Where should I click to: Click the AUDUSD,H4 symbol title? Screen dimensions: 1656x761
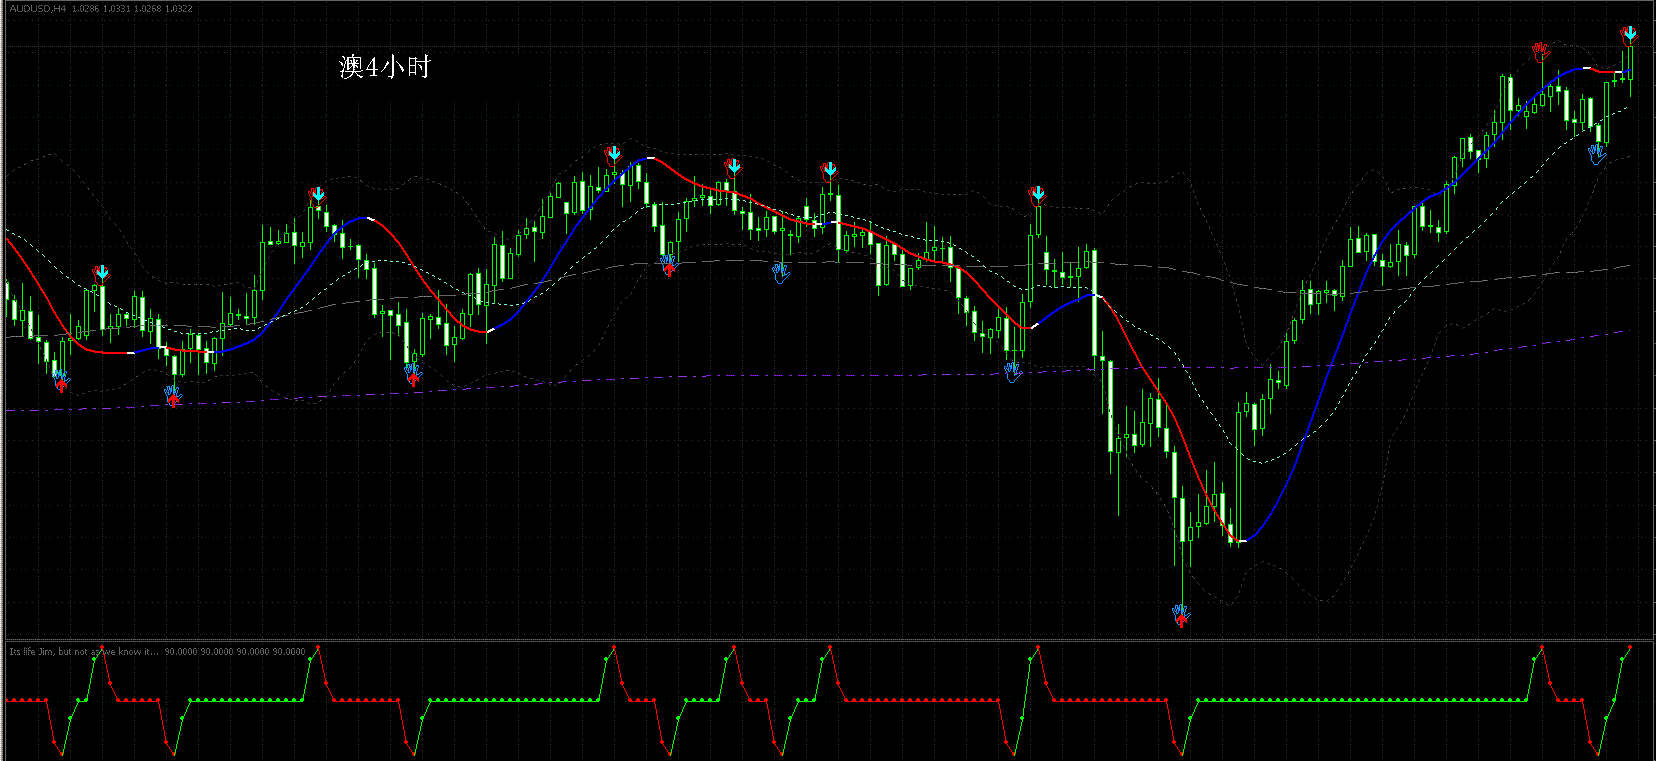pyautogui.click(x=38, y=9)
